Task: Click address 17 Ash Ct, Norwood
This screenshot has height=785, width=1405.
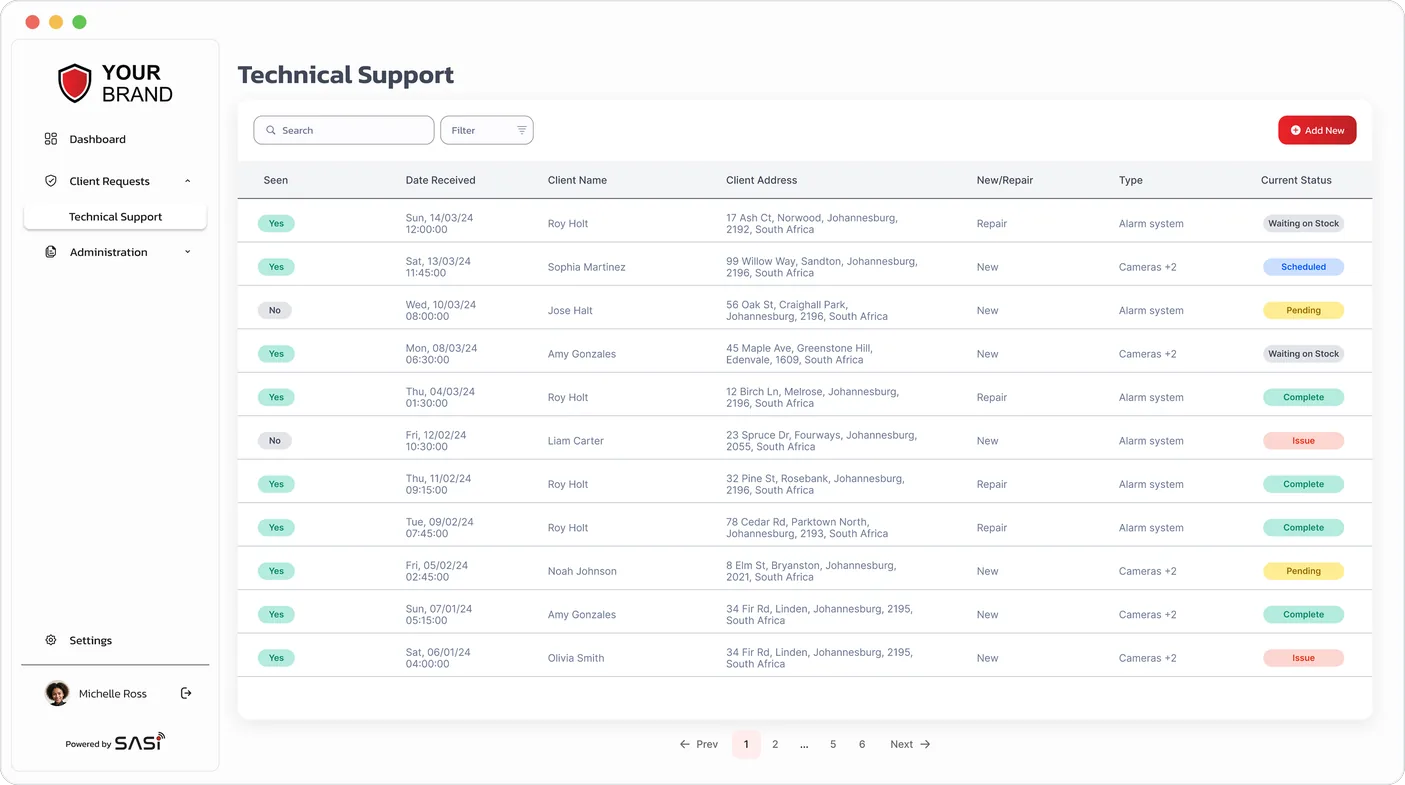Action: point(812,223)
